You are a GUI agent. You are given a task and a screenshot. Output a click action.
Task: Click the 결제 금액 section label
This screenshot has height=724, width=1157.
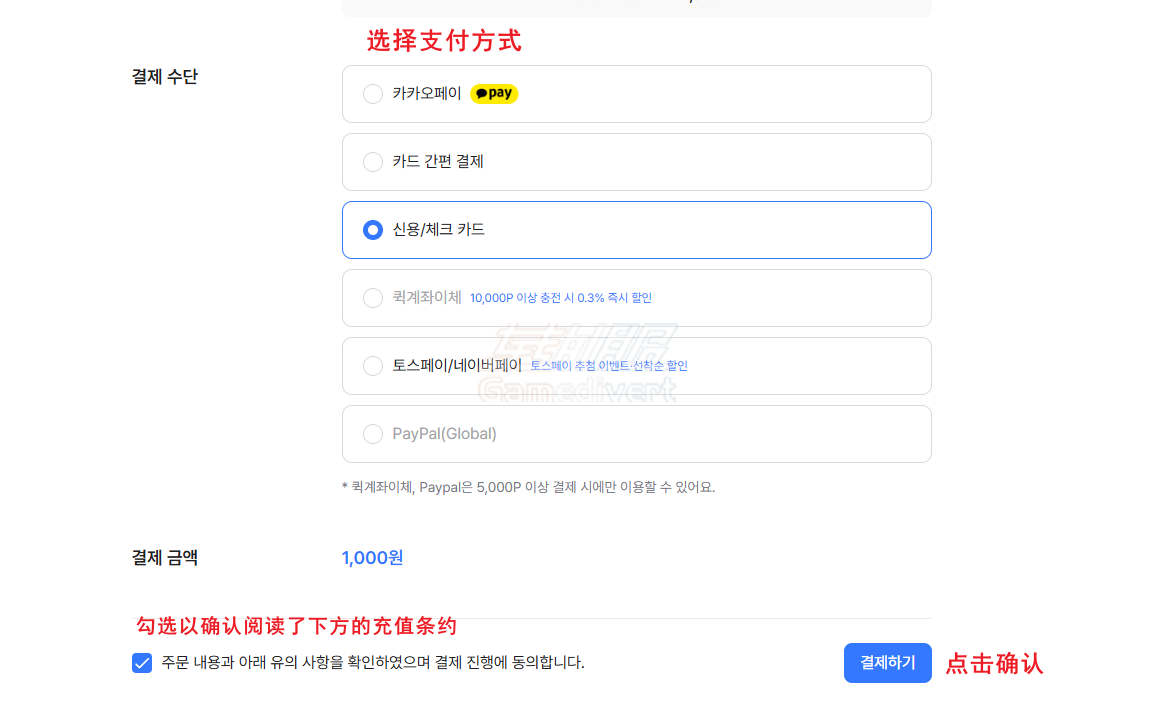coord(164,557)
